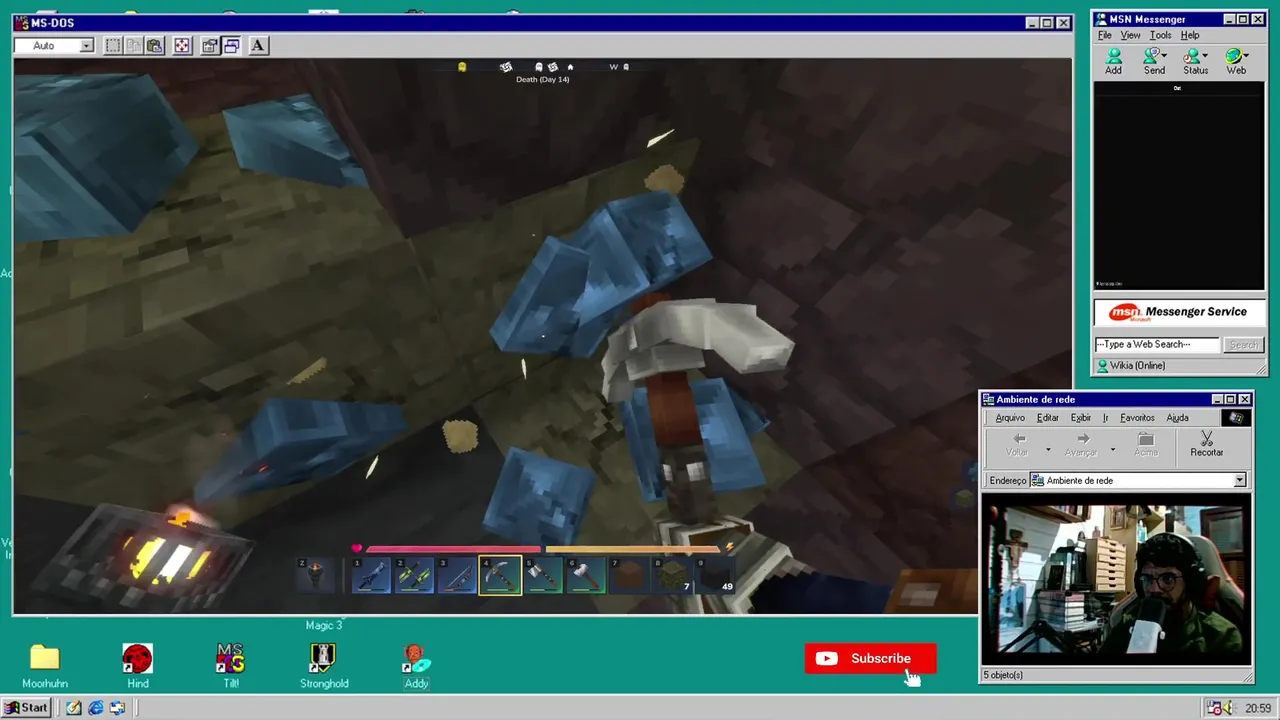Viewport: 1280px width, 720px height.
Task: Open the Help menu in MSN Messenger
Action: (x=1190, y=35)
